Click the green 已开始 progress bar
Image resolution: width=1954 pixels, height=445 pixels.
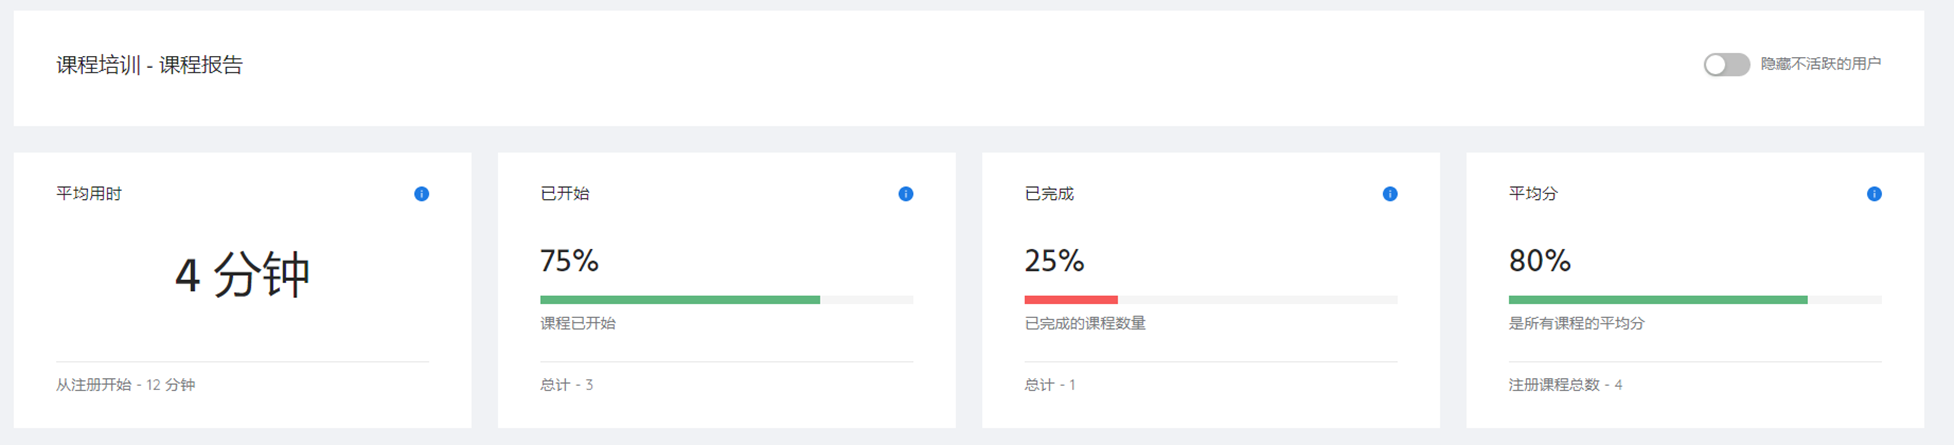pyautogui.click(x=680, y=300)
